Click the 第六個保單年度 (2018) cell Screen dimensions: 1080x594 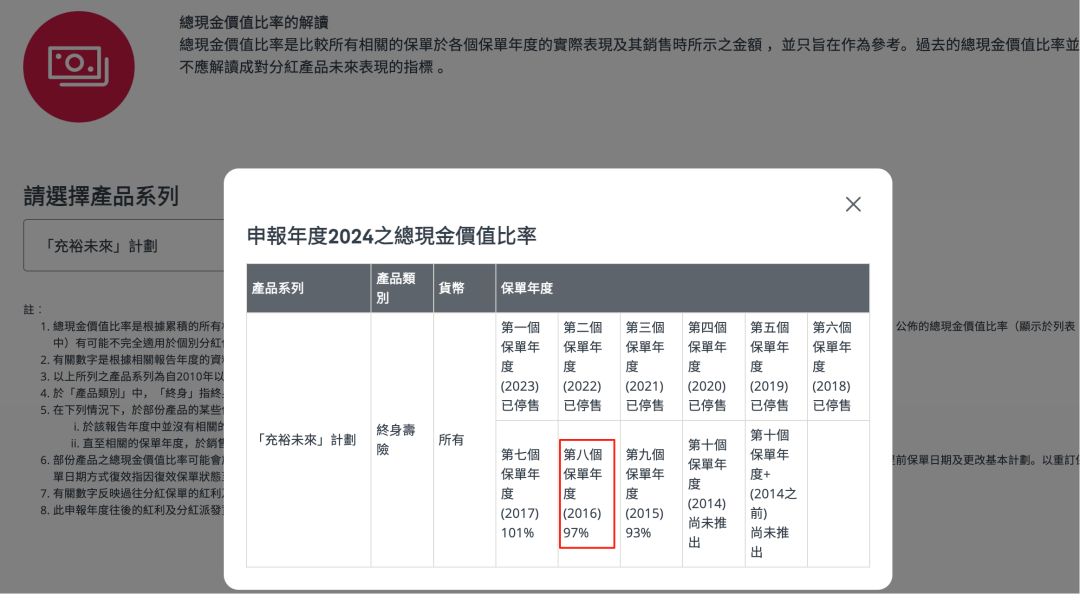point(837,366)
